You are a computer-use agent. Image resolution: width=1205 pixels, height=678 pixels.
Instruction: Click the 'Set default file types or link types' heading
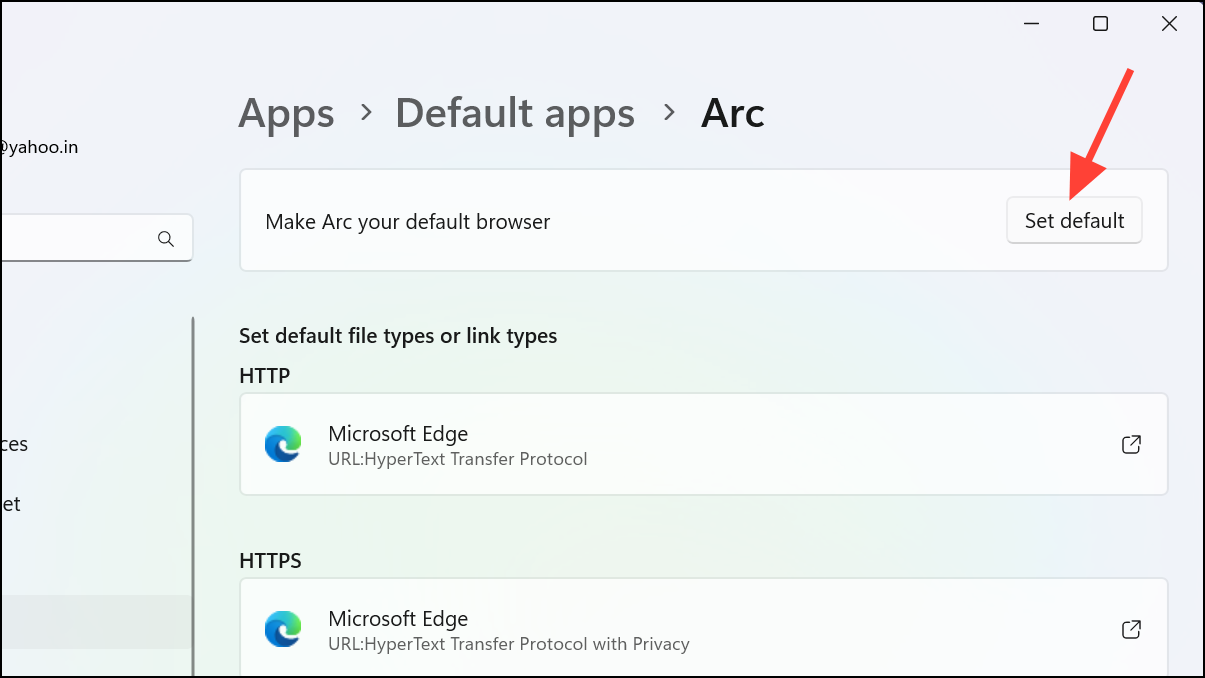(398, 336)
